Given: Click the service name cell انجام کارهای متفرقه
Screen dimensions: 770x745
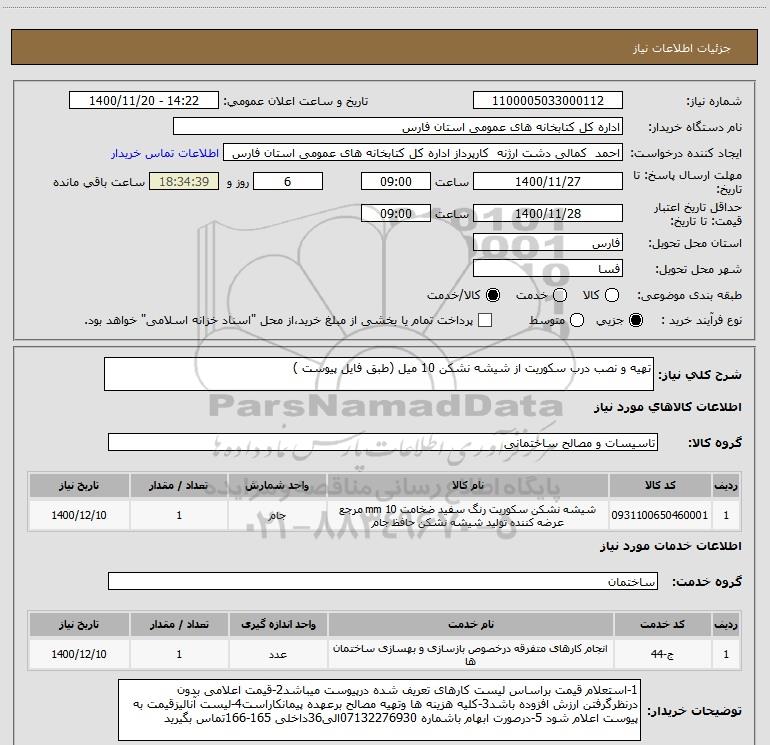Looking at the screenshot, I should (470, 654).
